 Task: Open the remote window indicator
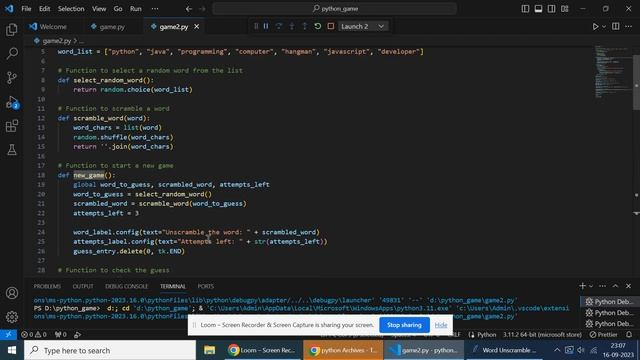coord(8,334)
